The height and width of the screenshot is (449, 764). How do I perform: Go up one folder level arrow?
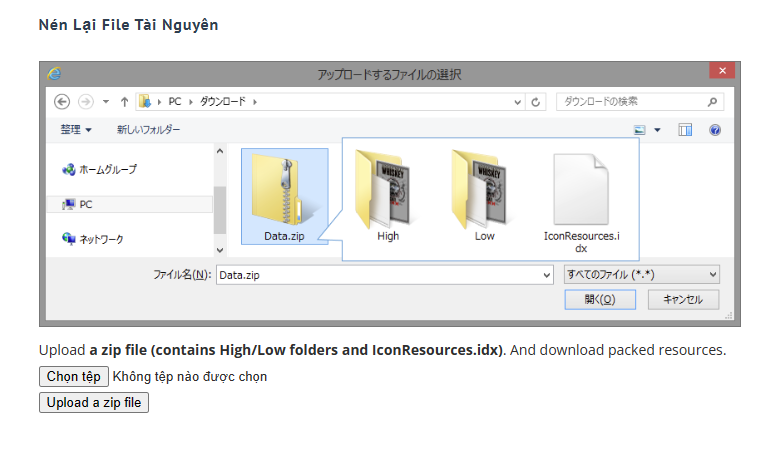click(x=124, y=102)
